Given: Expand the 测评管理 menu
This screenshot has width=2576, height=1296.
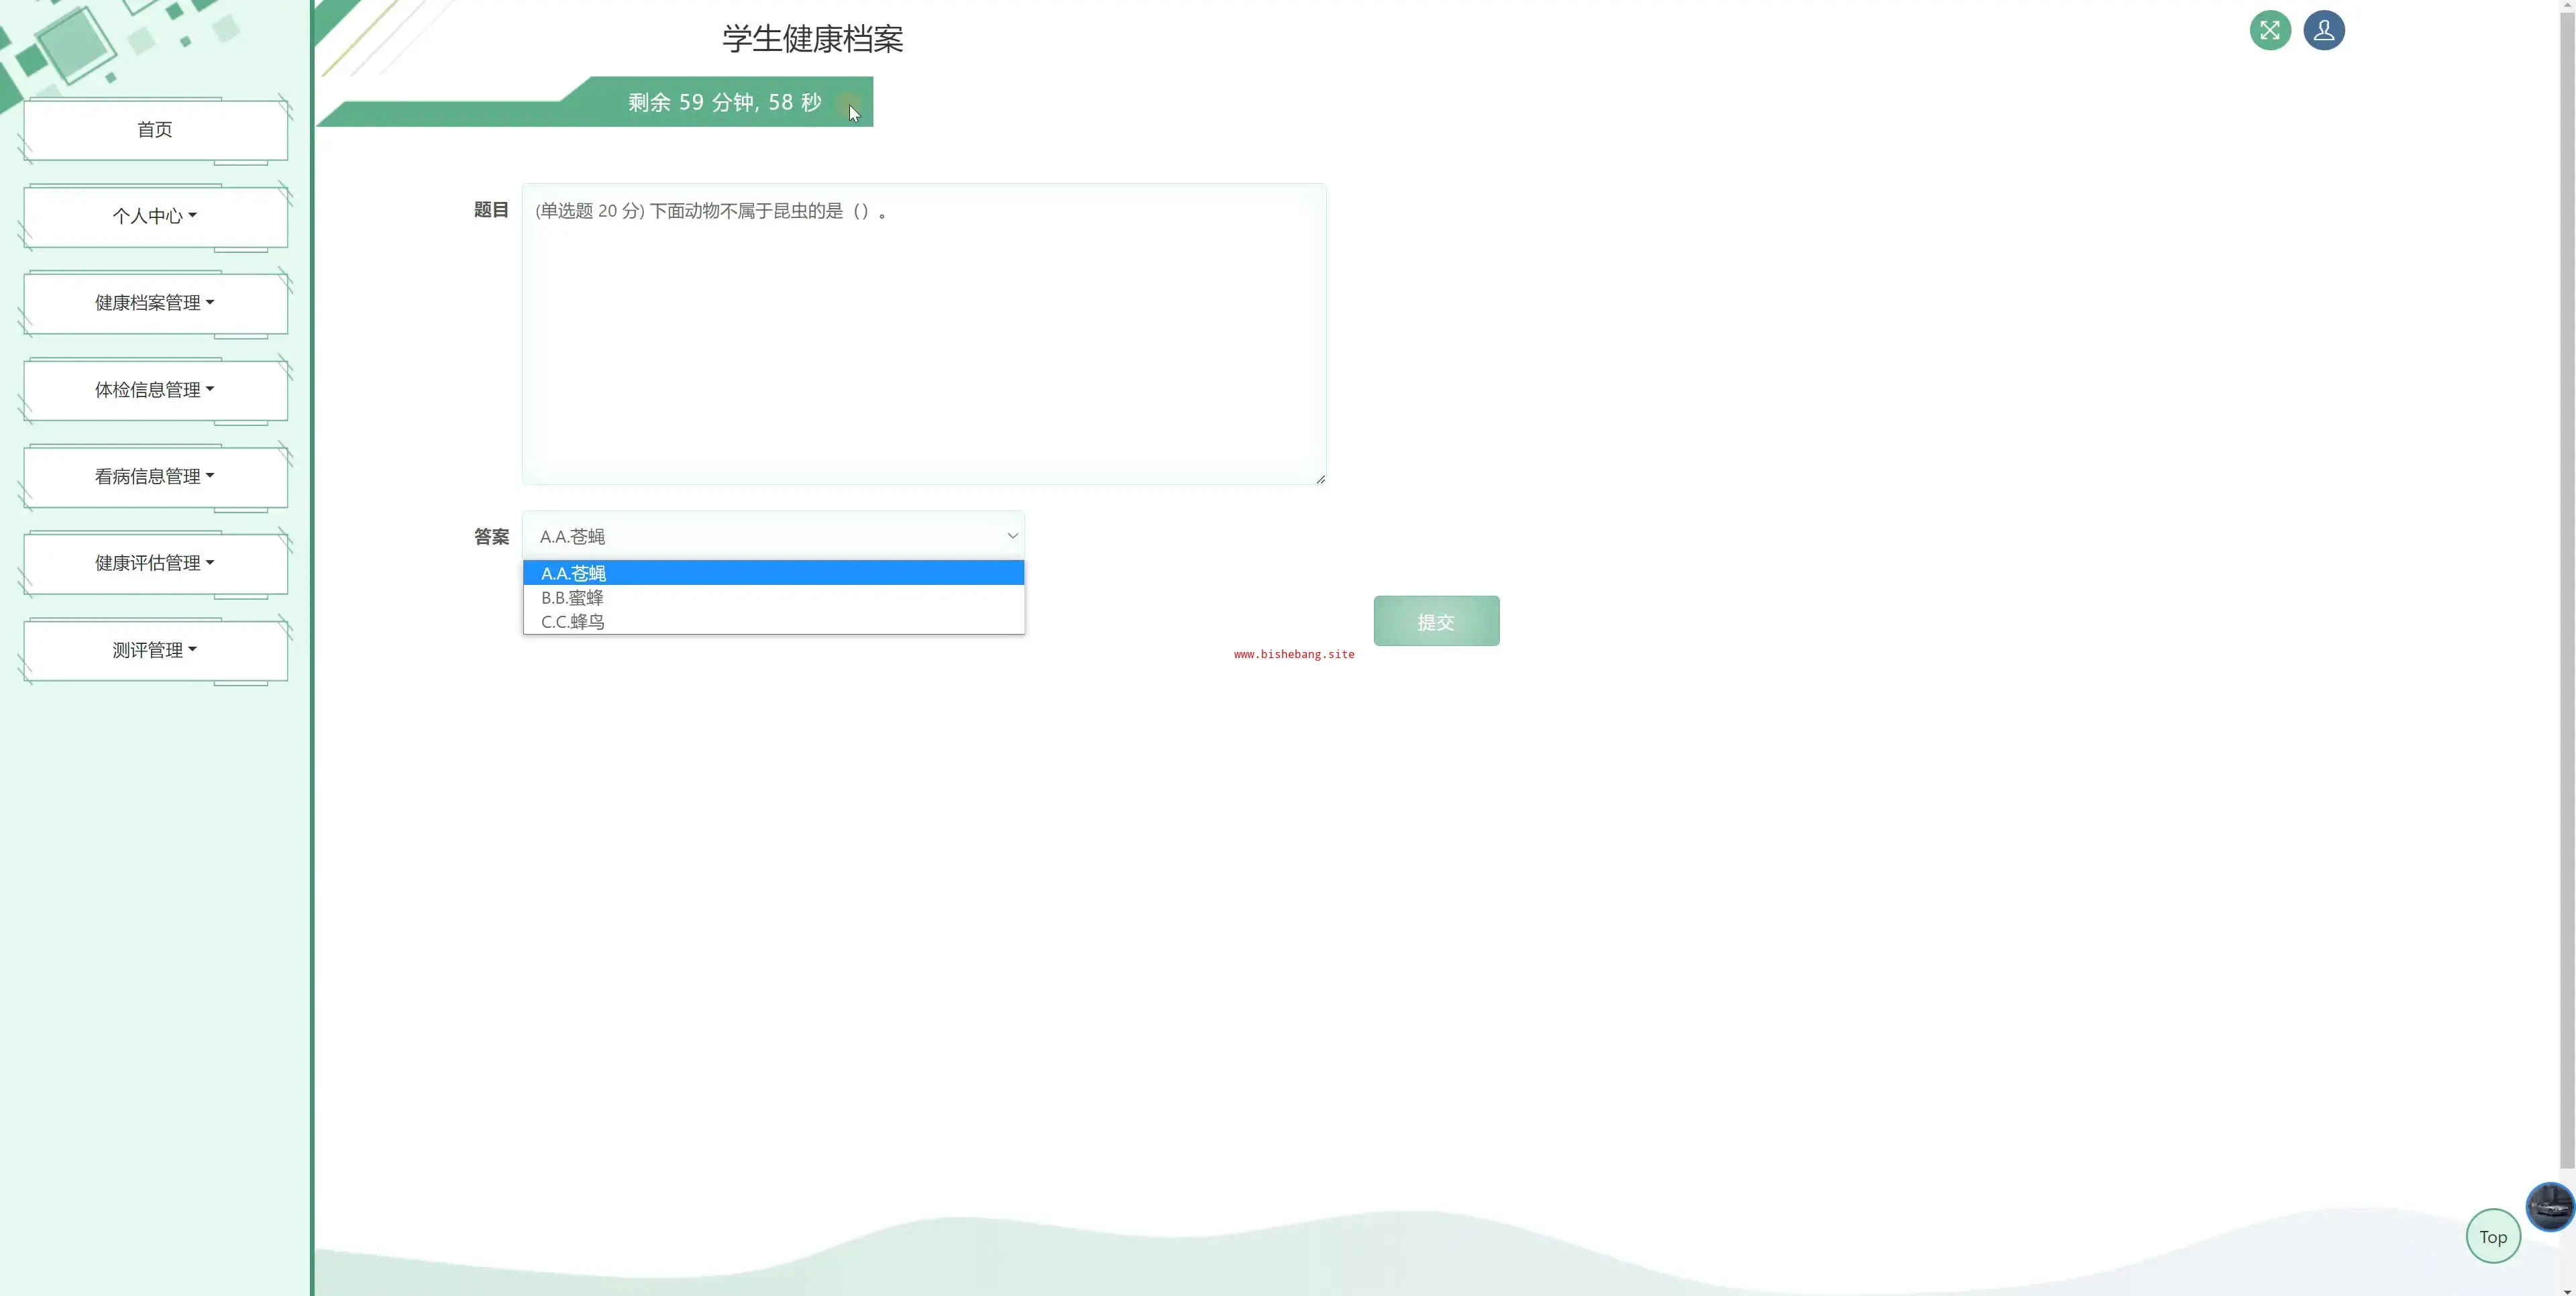Looking at the screenshot, I should coord(155,650).
